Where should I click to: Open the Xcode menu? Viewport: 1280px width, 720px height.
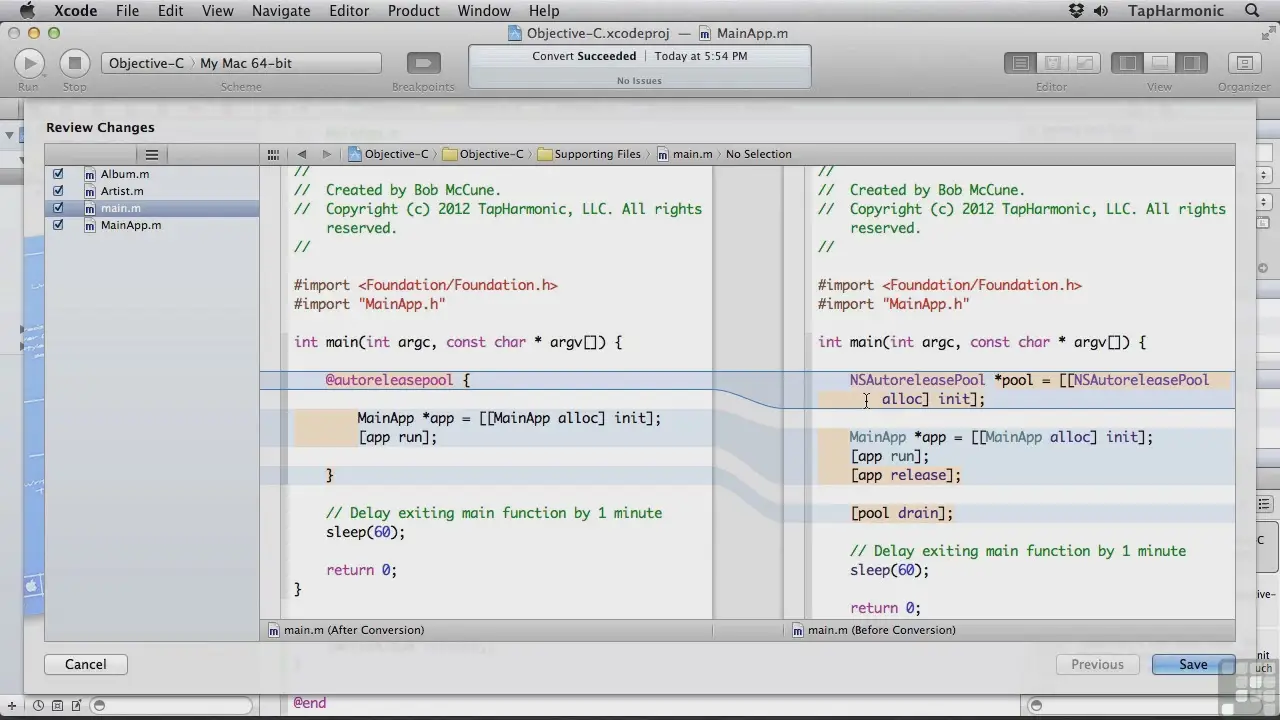pyautogui.click(x=75, y=11)
